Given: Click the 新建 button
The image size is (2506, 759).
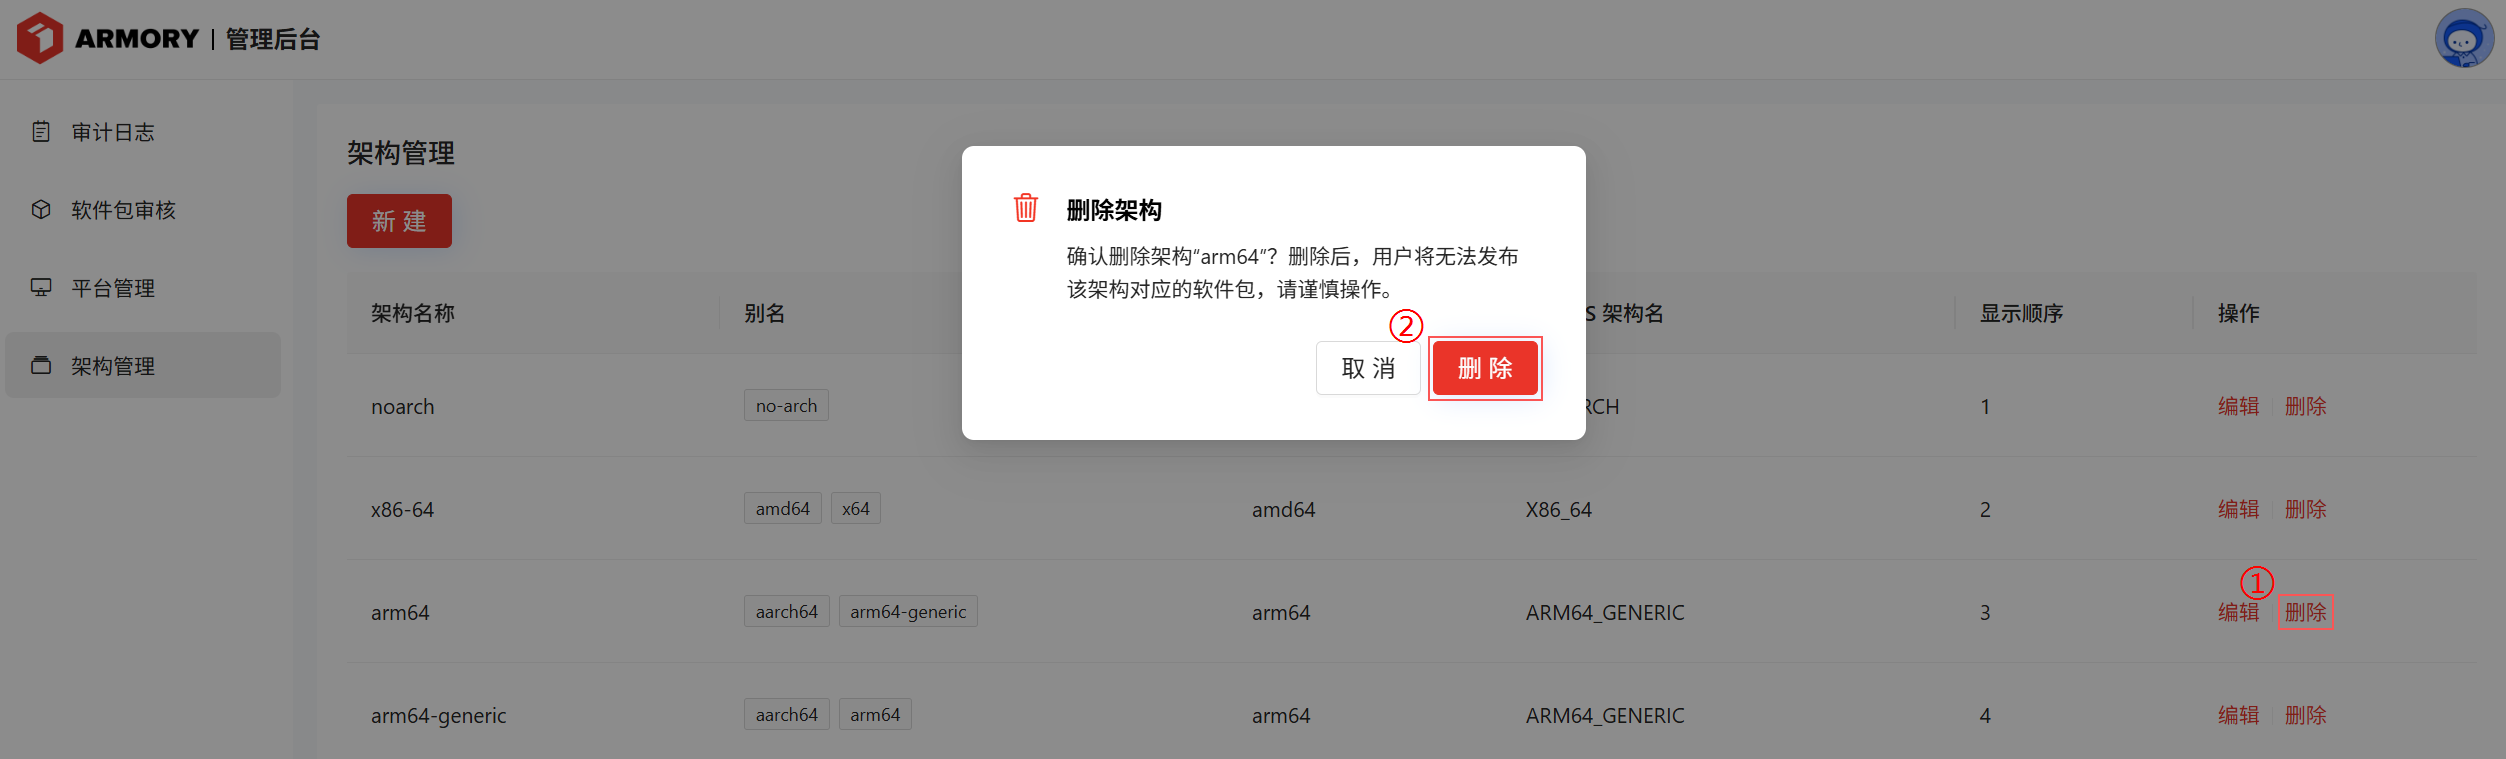Looking at the screenshot, I should pyautogui.click(x=399, y=221).
